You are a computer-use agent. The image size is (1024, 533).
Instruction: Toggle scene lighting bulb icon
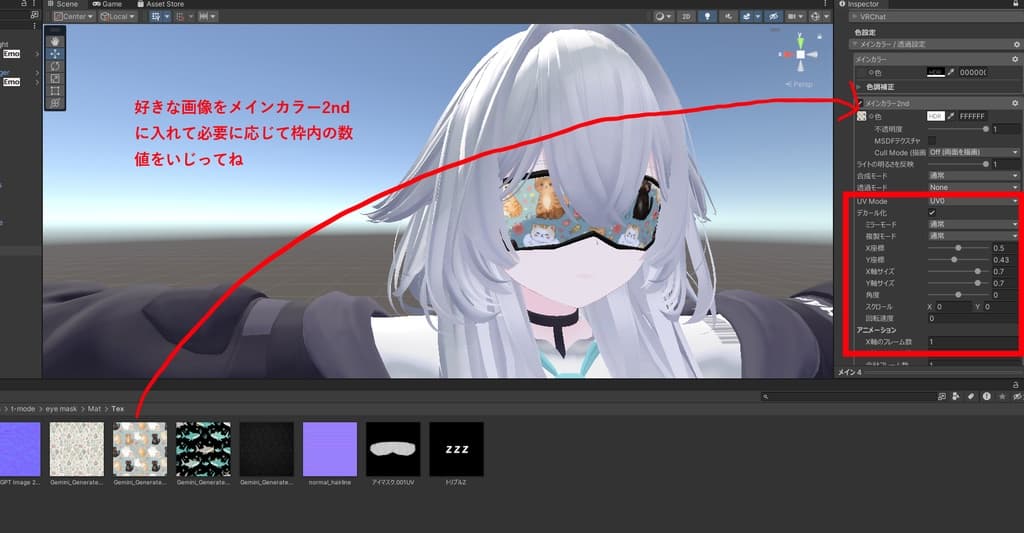point(709,17)
